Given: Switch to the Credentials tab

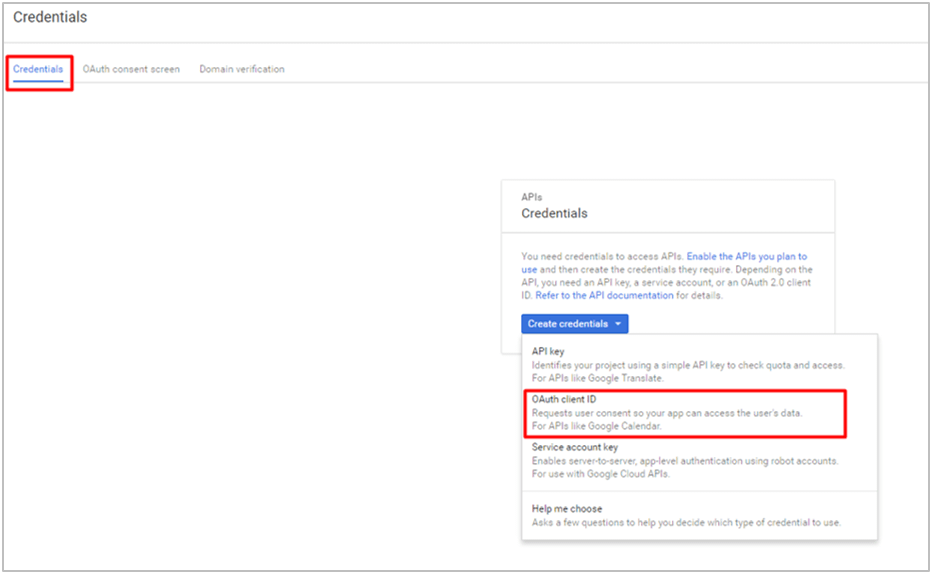Looking at the screenshot, I should [38, 69].
